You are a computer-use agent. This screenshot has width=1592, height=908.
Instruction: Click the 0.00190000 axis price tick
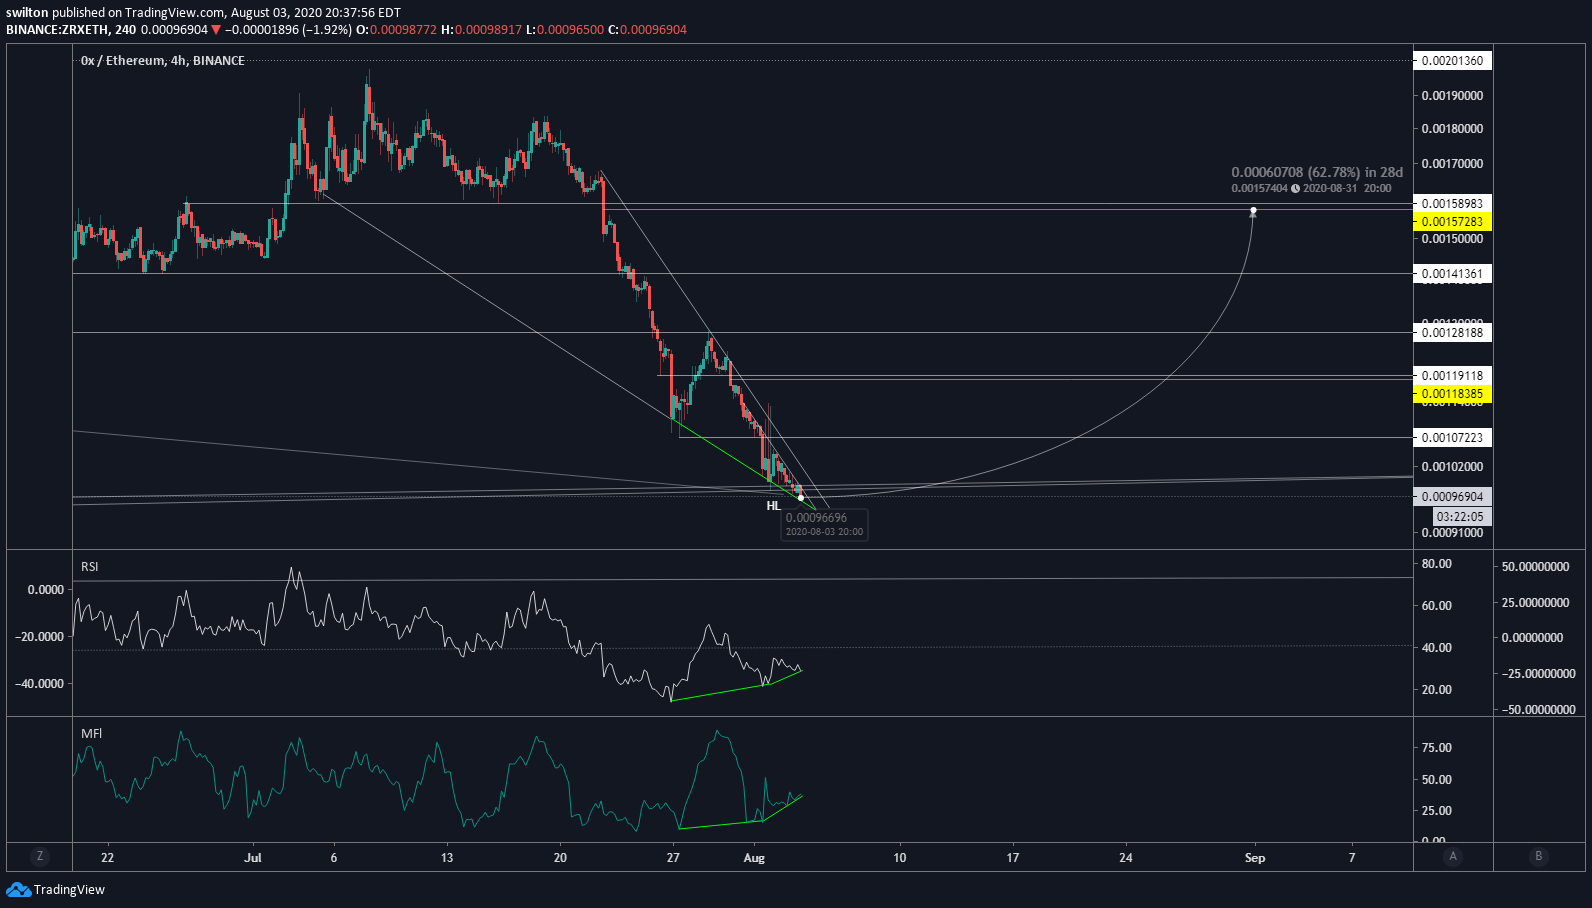coord(1452,96)
